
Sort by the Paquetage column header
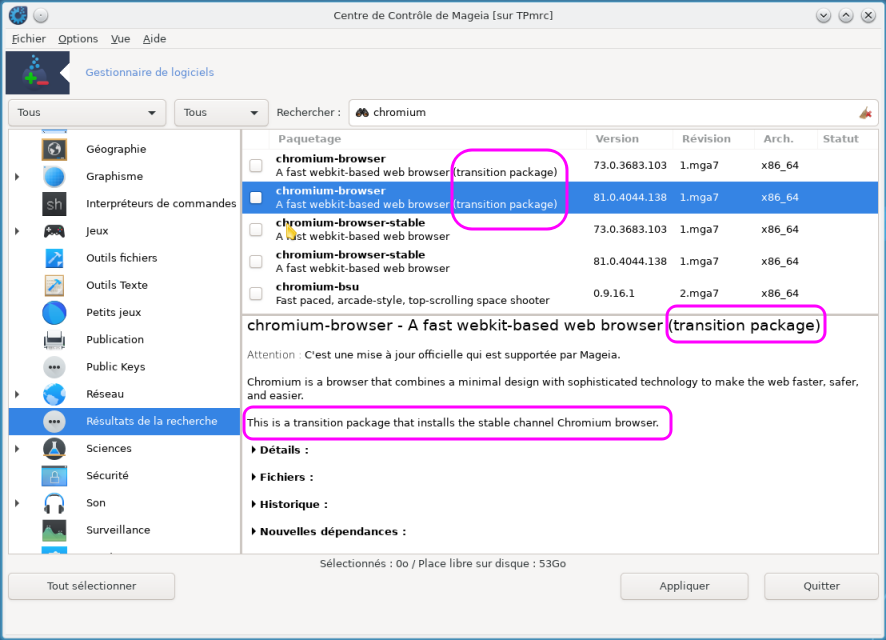coord(428,139)
